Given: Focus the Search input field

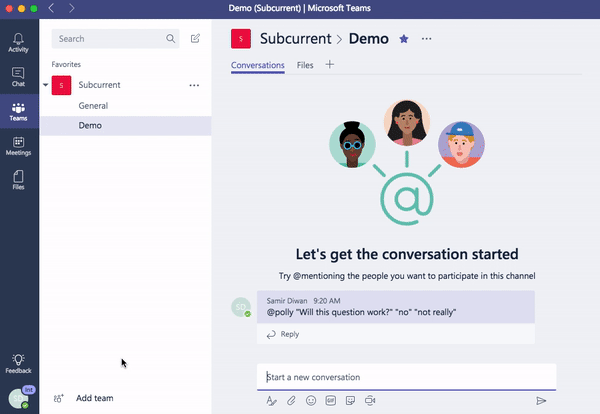Looking at the screenshot, I should point(116,39).
